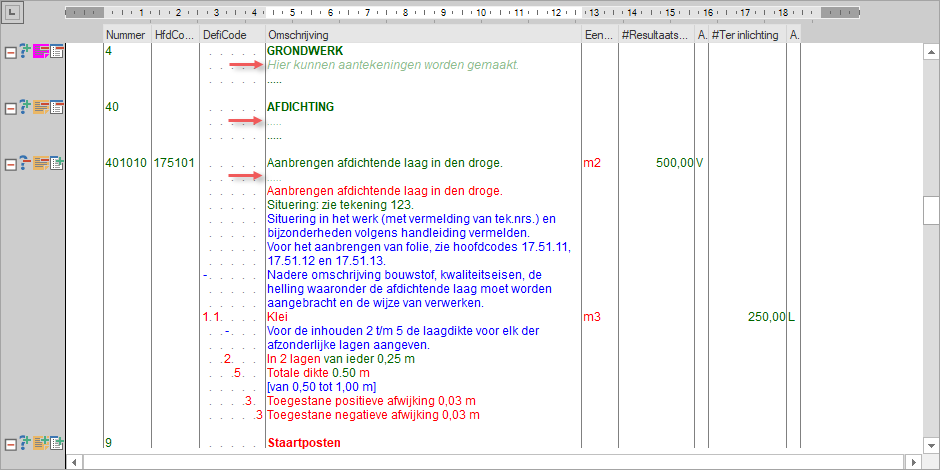Click the vertical scrollbar thumb
The image size is (940, 470).
(x=931, y=212)
